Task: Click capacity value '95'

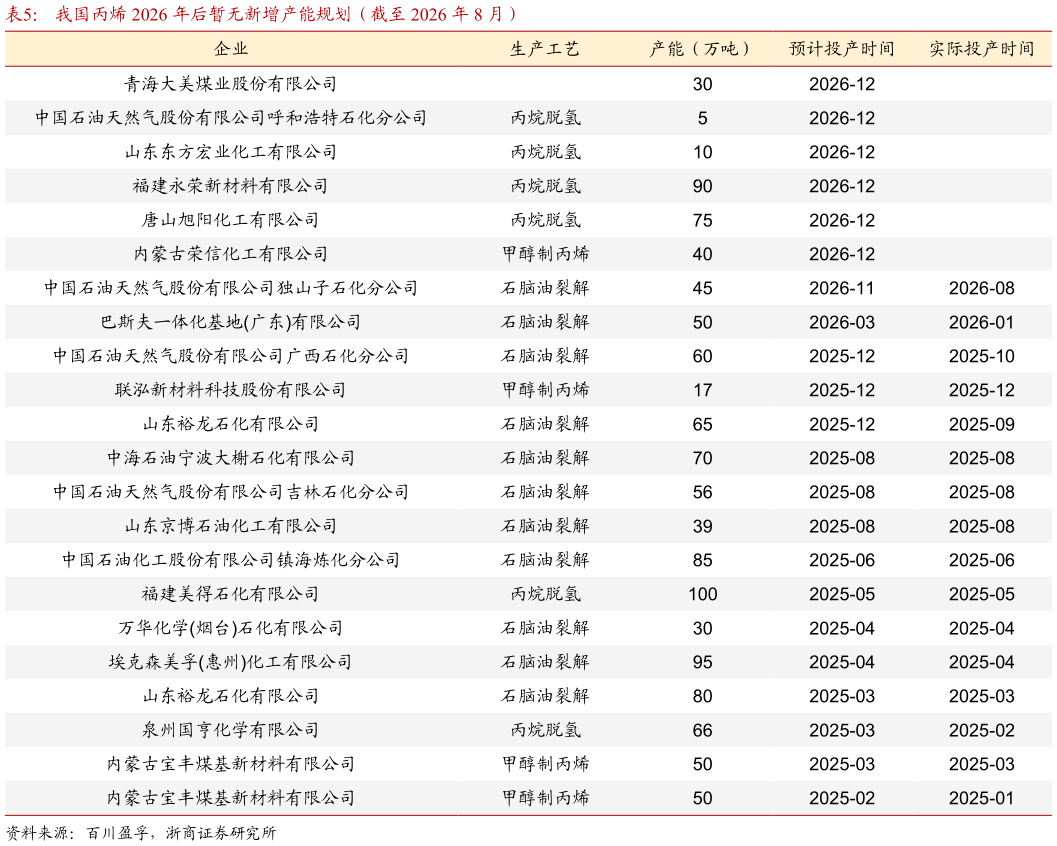Action: tap(702, 662)
